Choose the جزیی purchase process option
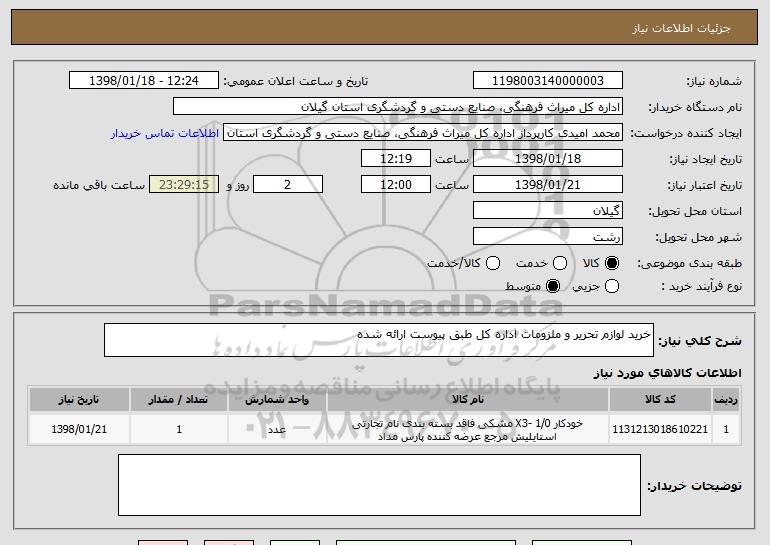770x545 pixels. click(611, 286)
